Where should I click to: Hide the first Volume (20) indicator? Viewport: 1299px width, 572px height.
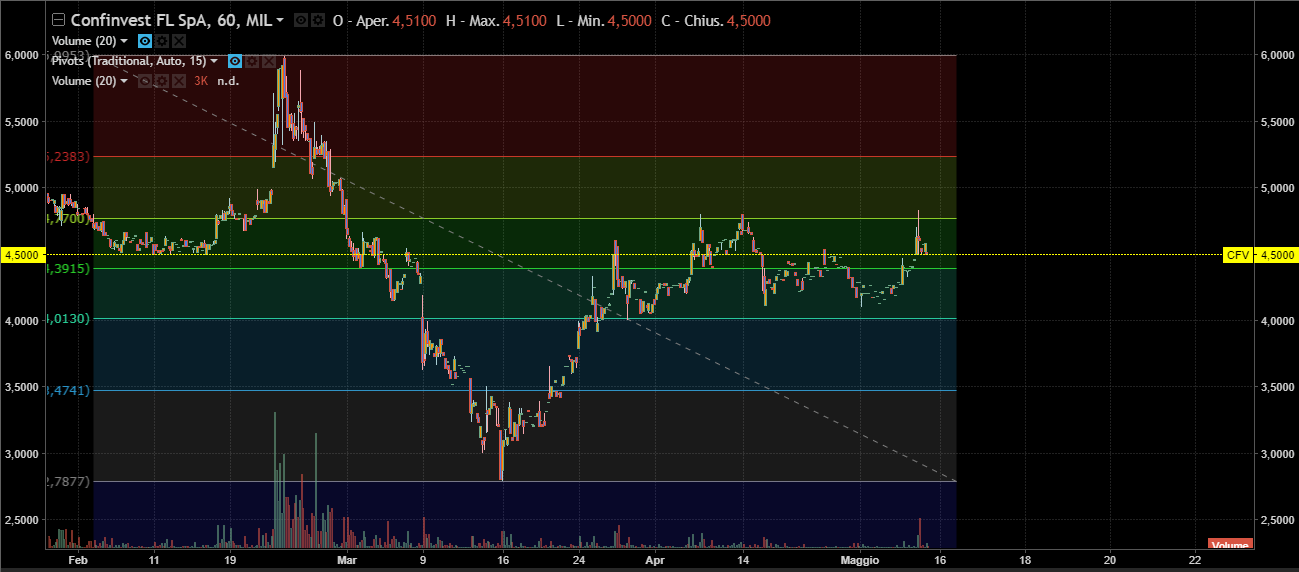tap(145, 41)
